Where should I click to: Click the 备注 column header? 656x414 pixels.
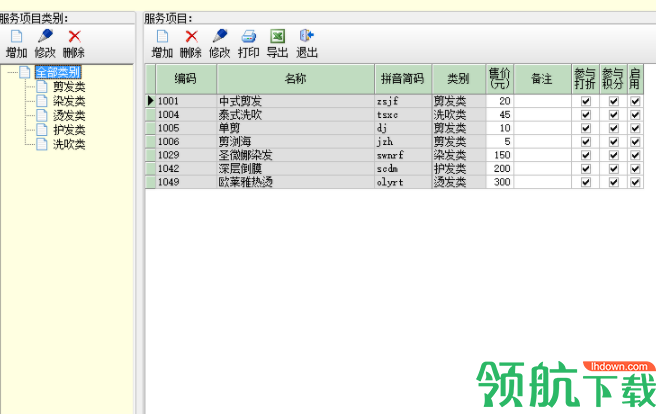pyautogui.click(x=542, y=79)
